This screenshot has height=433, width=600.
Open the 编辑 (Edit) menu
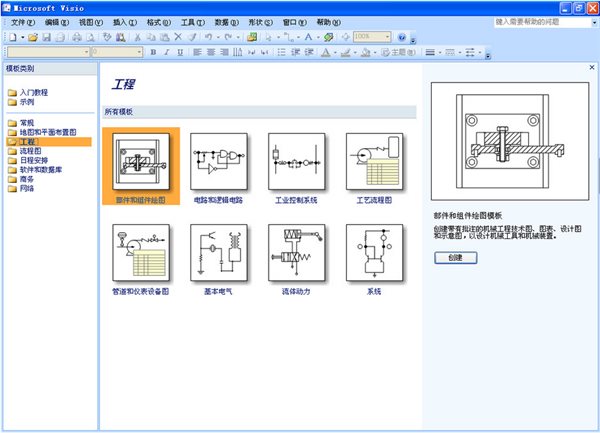[57, 23]
